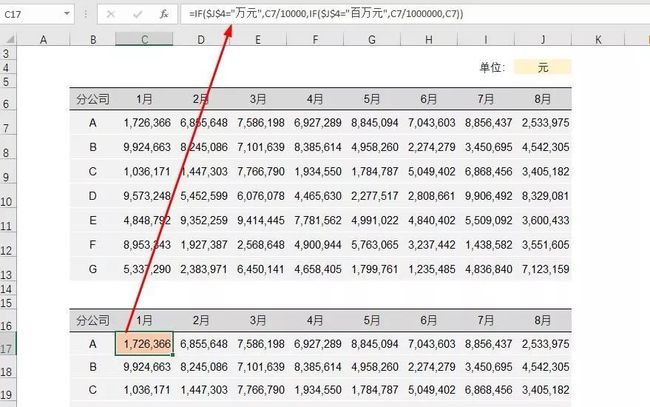
Task: Select column E header
Action: click(x=258, y=39)
